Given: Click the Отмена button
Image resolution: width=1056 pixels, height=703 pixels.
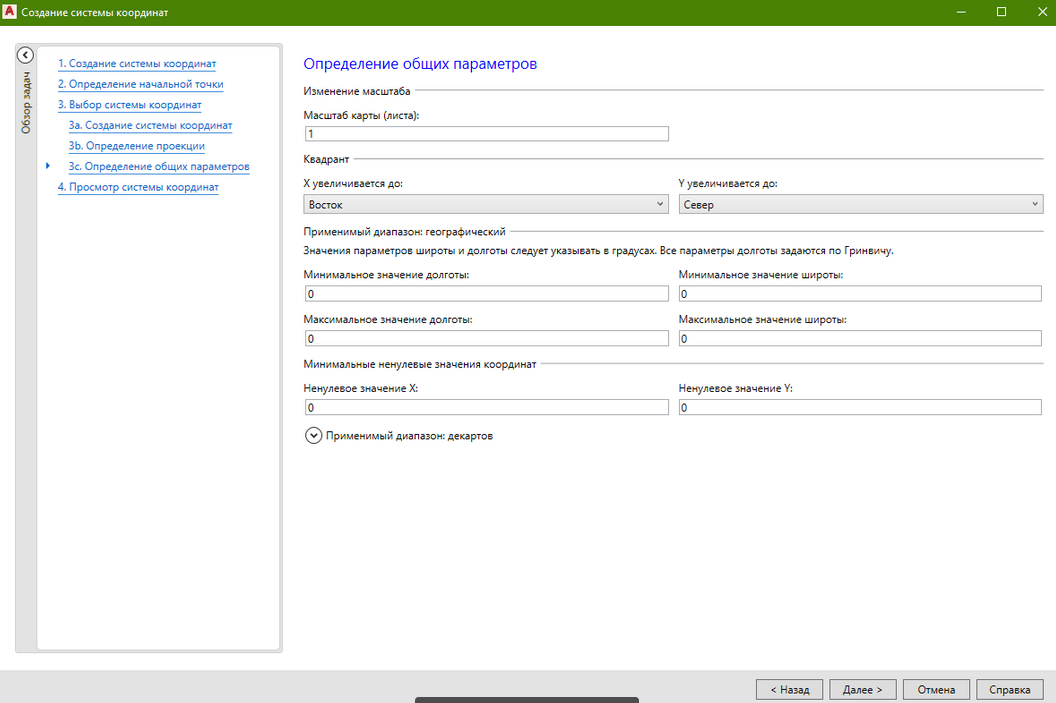Looking at the screenshot, I should point(936,689).
